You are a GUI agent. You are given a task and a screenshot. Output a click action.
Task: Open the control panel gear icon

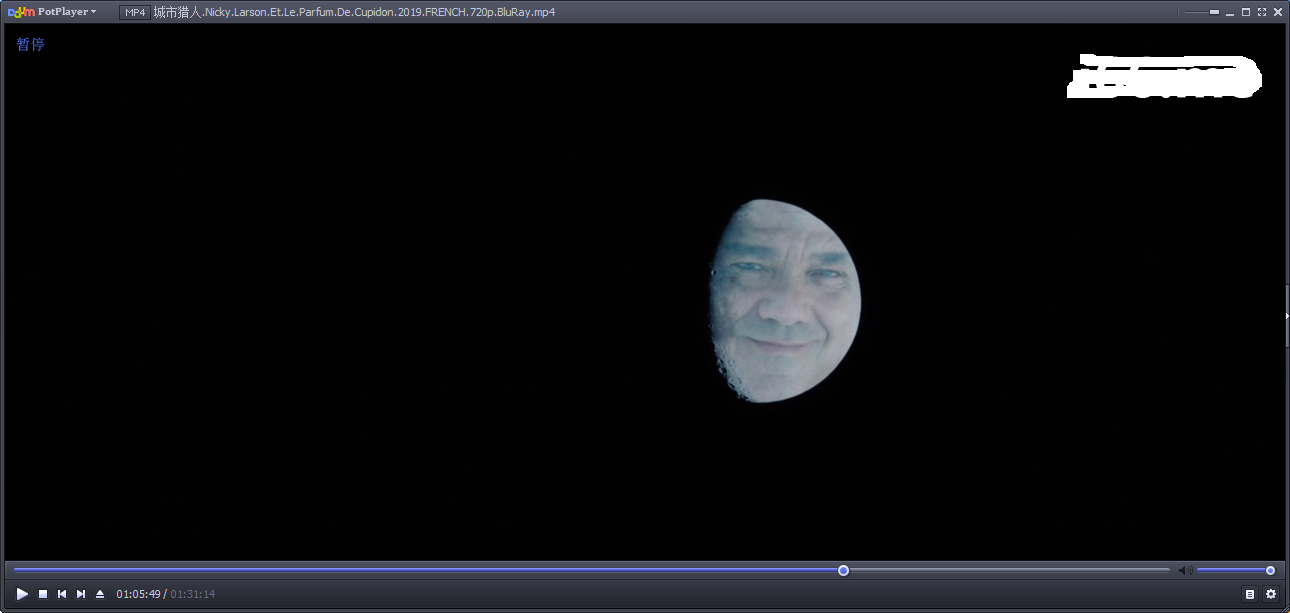pos(1271,594)
